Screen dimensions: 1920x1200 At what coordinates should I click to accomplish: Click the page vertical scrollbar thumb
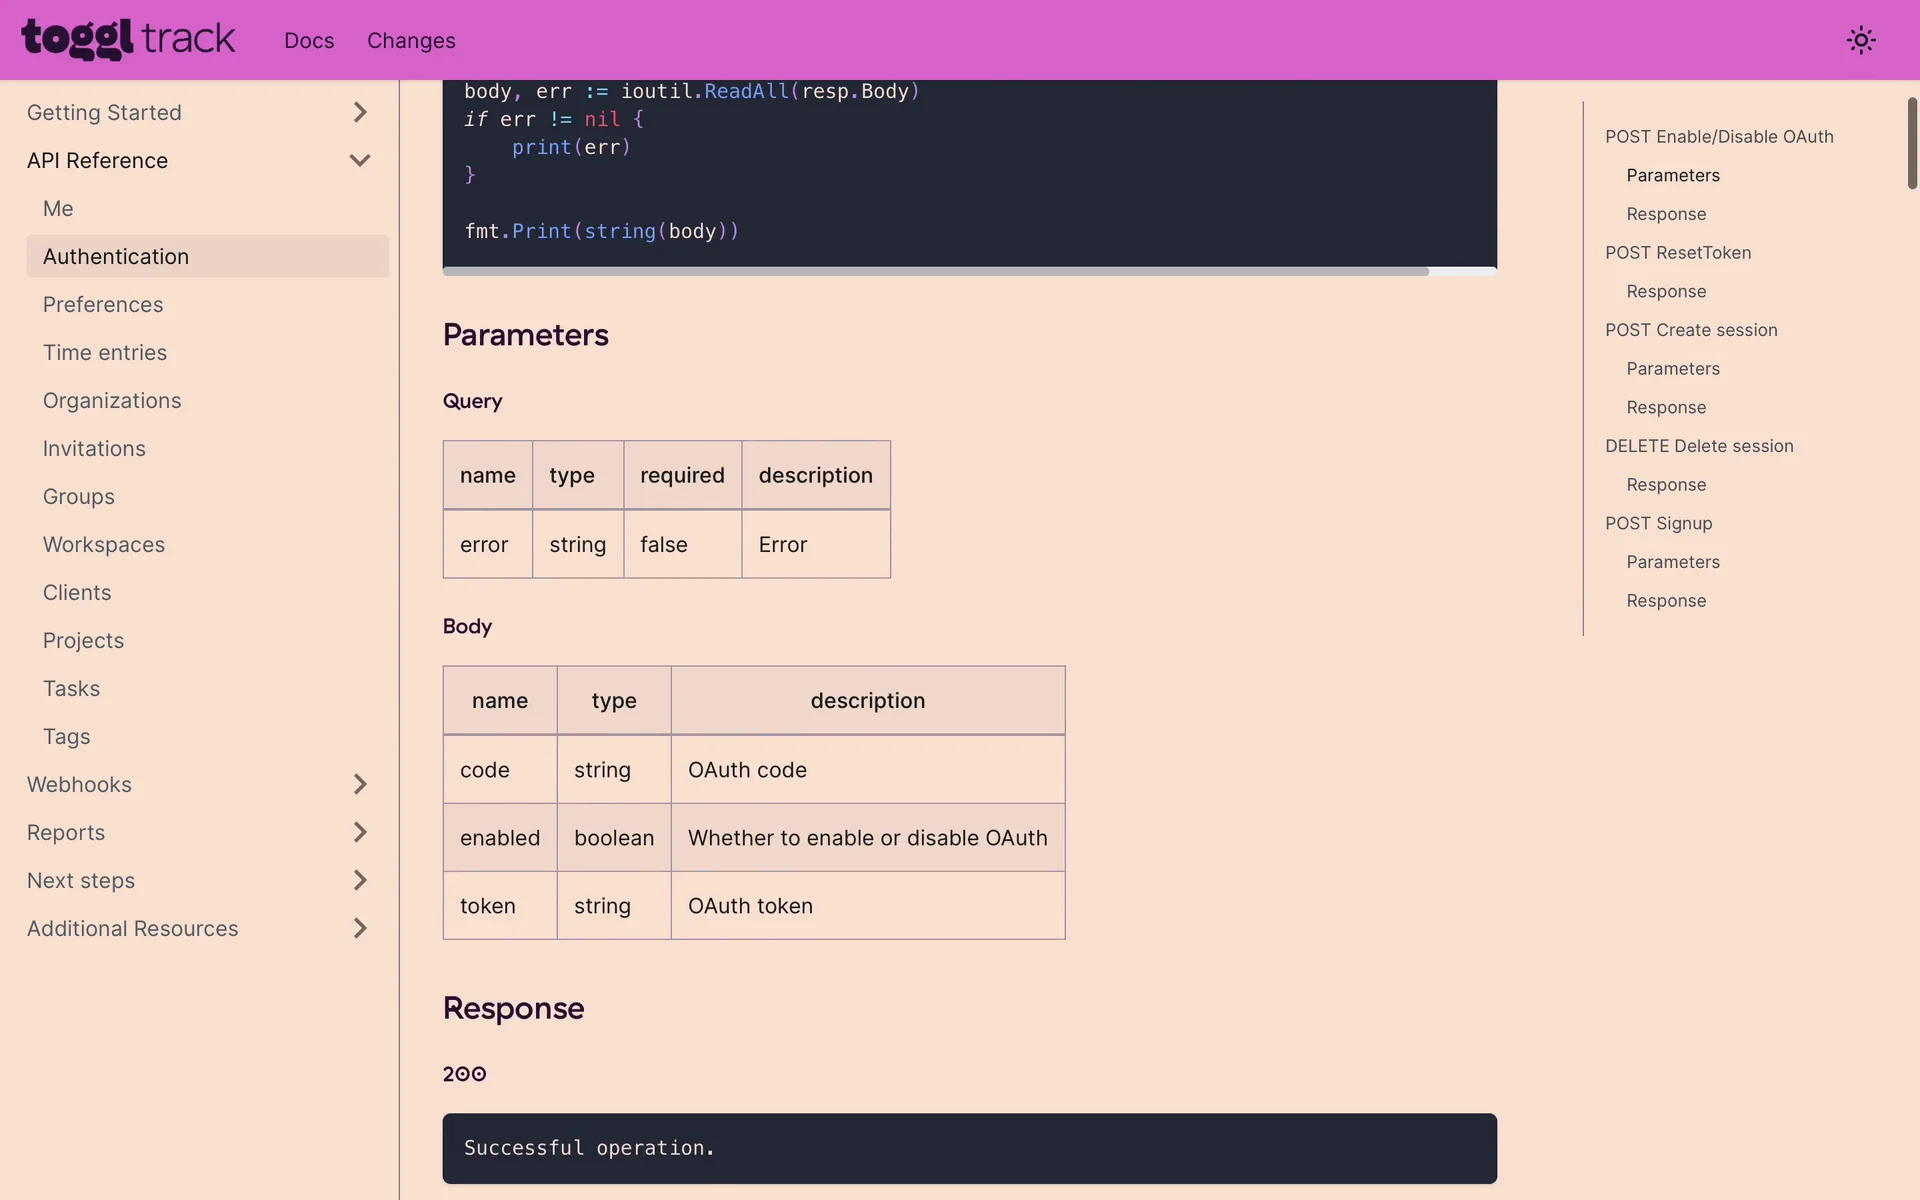coord(1912,143)
